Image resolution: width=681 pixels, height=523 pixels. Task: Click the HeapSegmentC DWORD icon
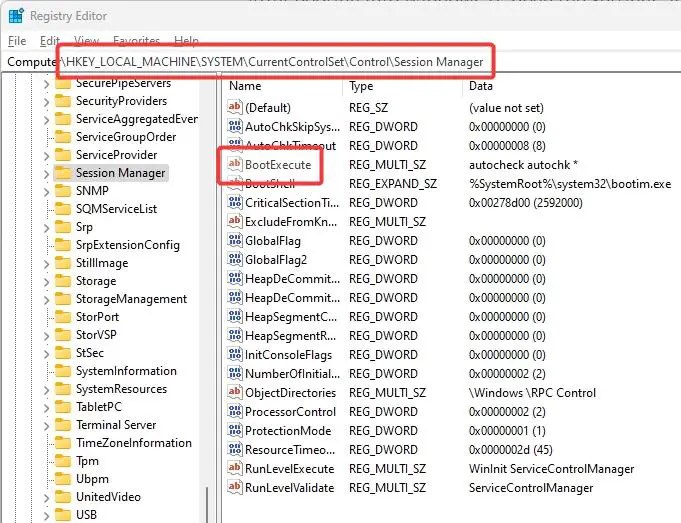pyautogui.click(x=235, y=316)
